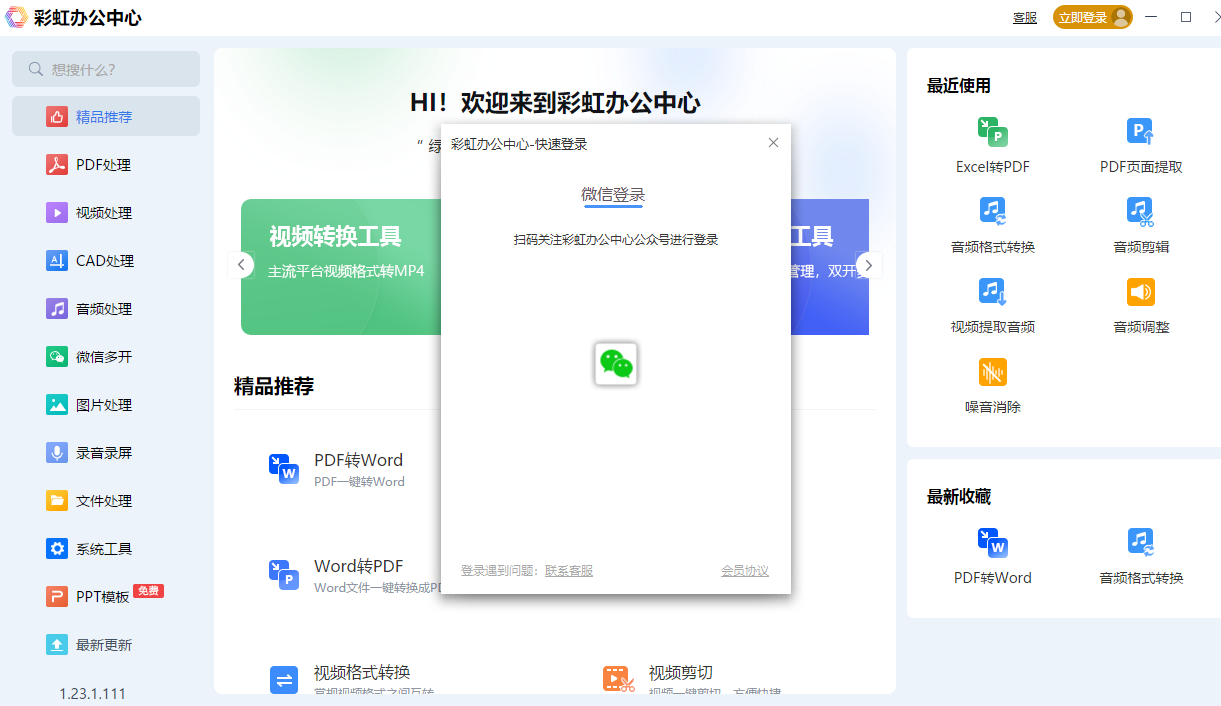Click the 图片处理 picture icon in sidebar
This screenshot has height=706, width=1221.
(x=57, y=404)
